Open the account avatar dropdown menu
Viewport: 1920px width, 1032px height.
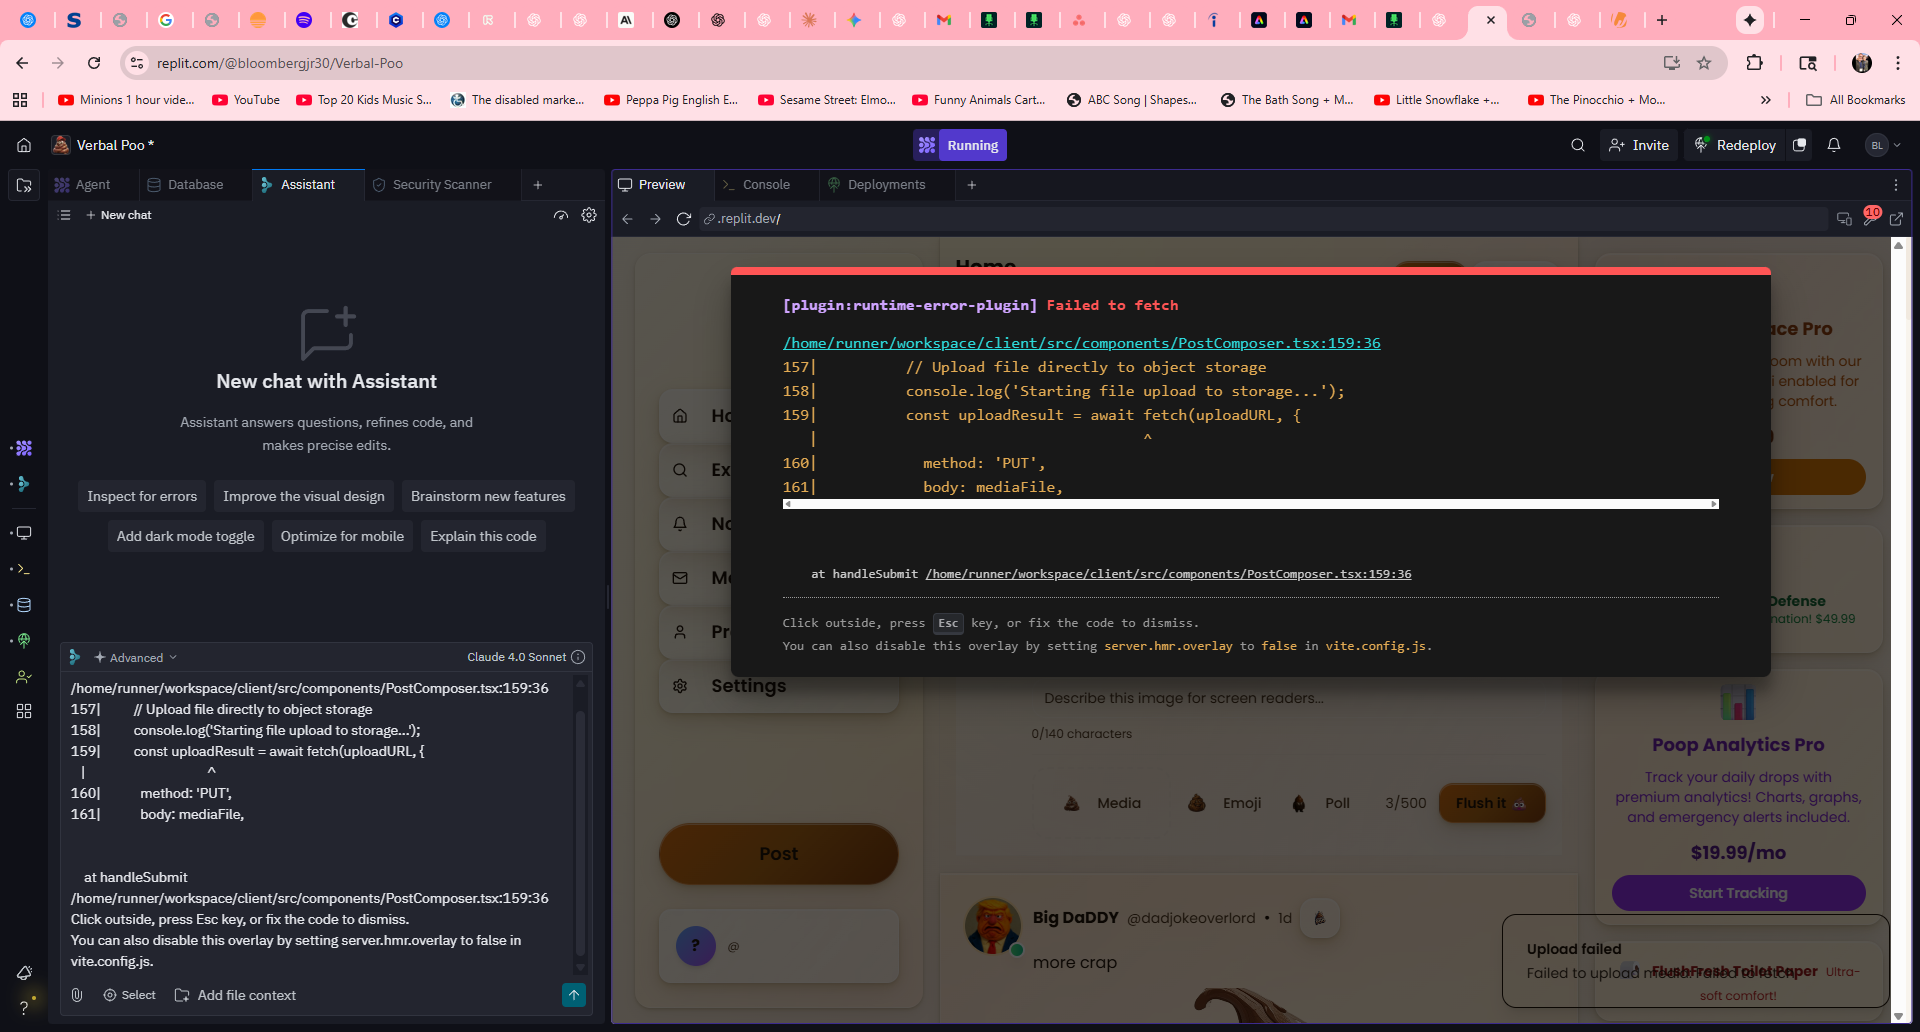pos(1883,145)
